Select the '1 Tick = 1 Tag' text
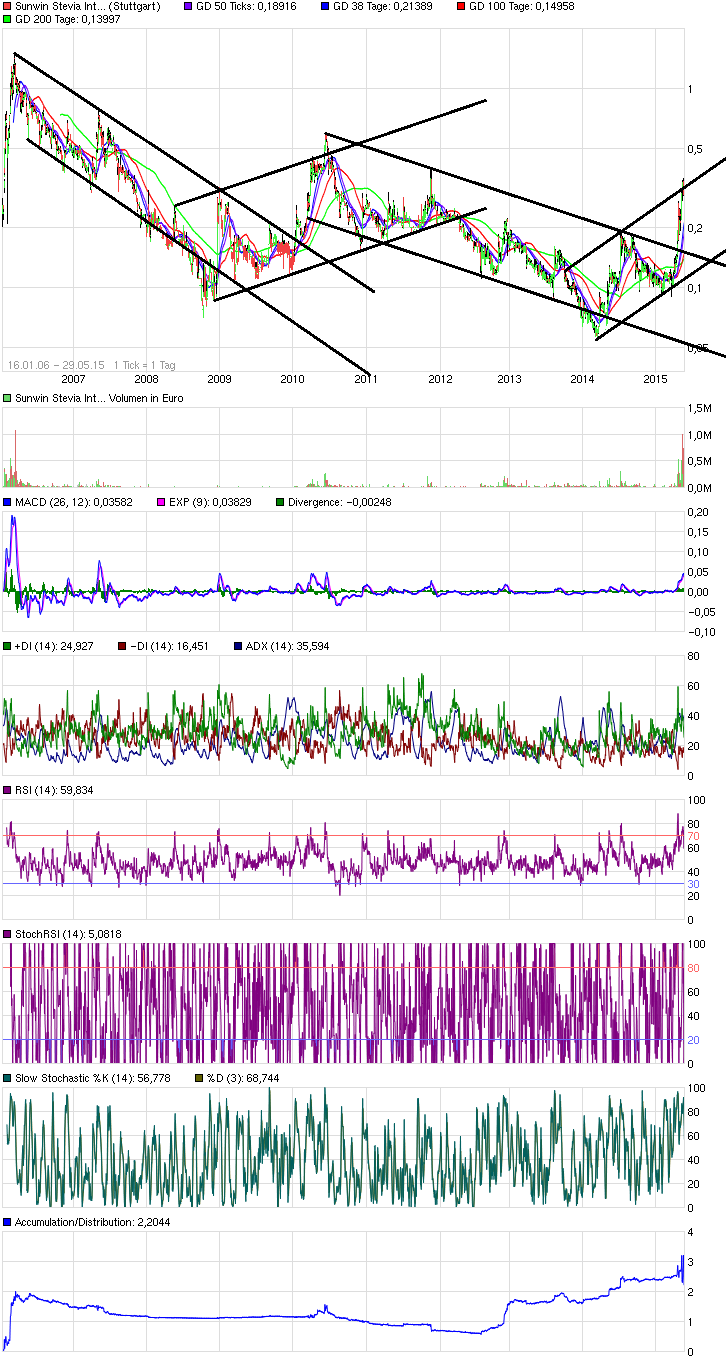Screen dimensions: 726x1360 coord(145,364)
